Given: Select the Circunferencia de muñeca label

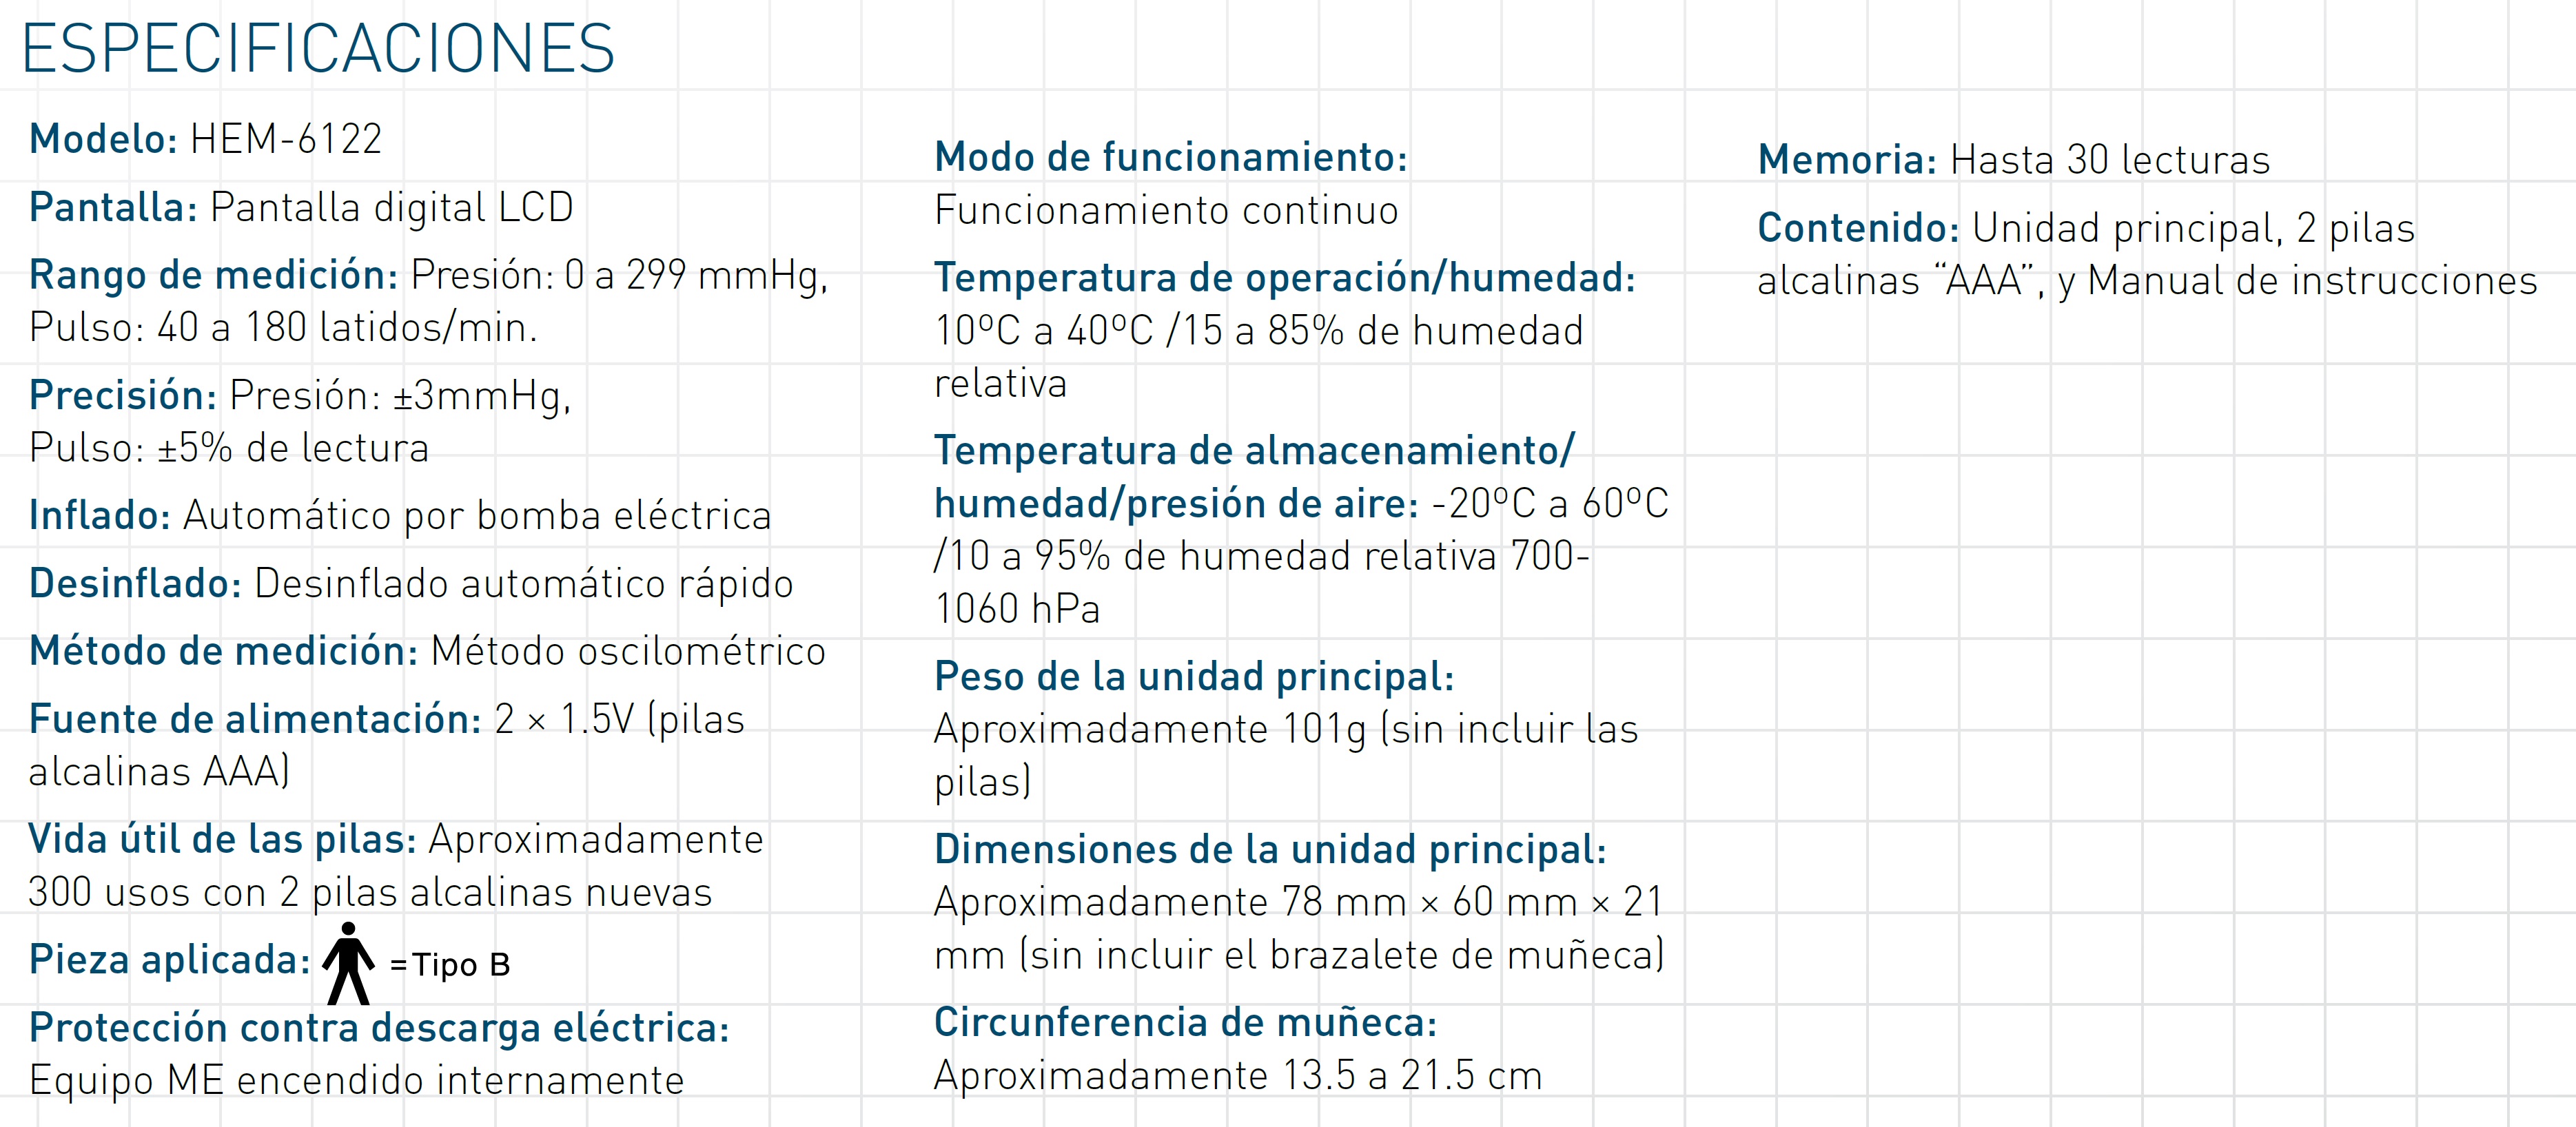Looking at the screenshot, I should [x=1185, y=1023].
